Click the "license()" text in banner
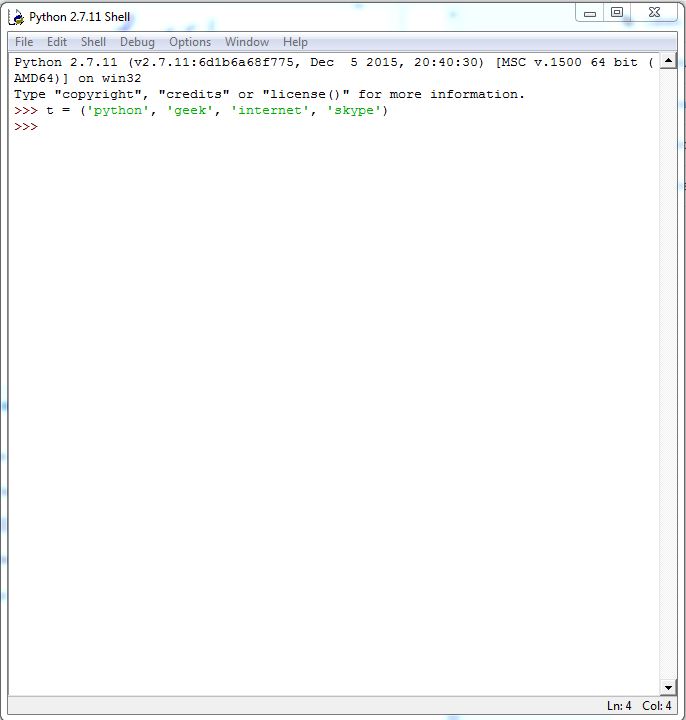The height and width of the screenshot is (720, 686). point(306,95)
